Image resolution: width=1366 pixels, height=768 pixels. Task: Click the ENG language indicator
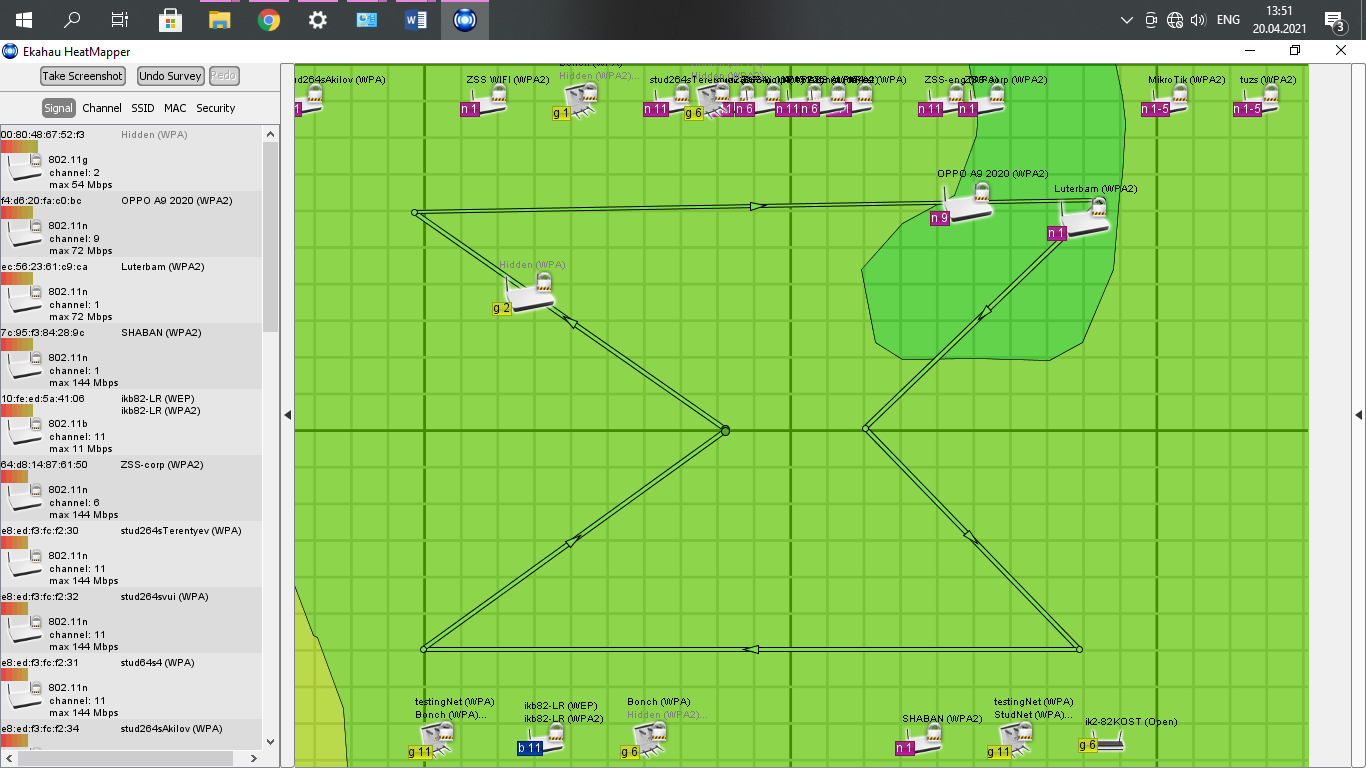[1228, 20]
